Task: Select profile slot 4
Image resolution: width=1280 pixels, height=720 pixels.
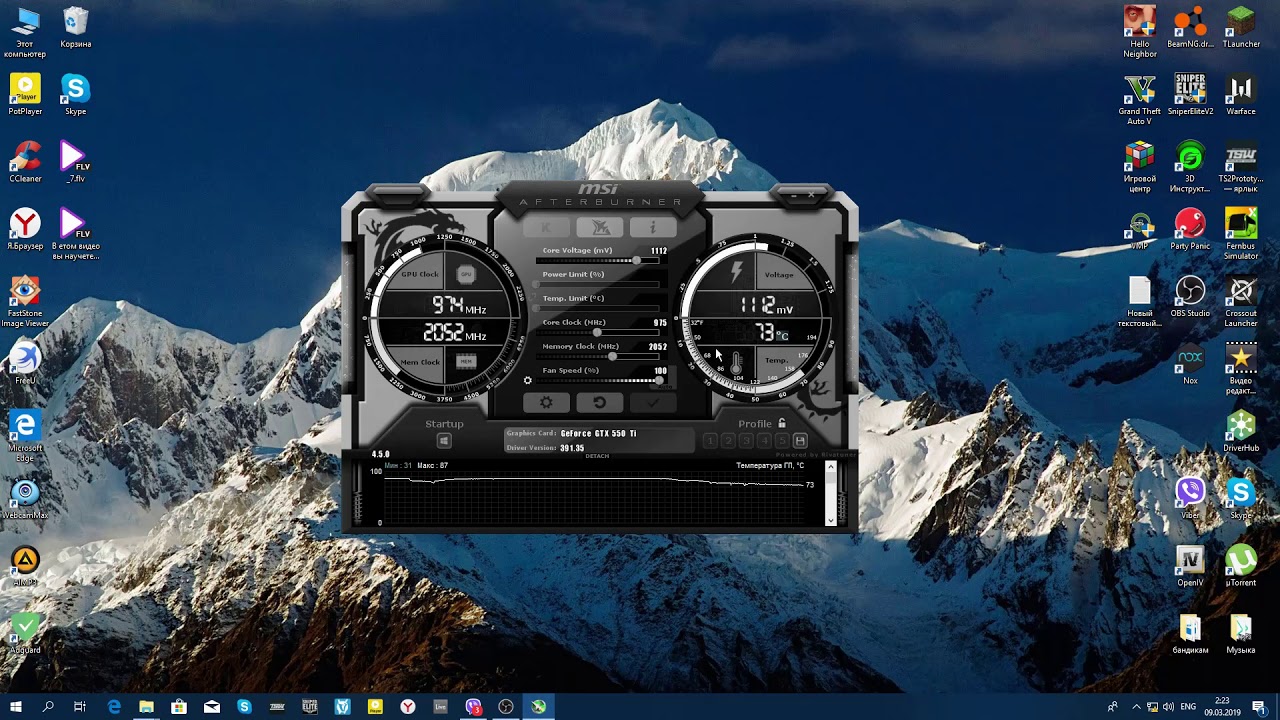Action: point(764,441)
